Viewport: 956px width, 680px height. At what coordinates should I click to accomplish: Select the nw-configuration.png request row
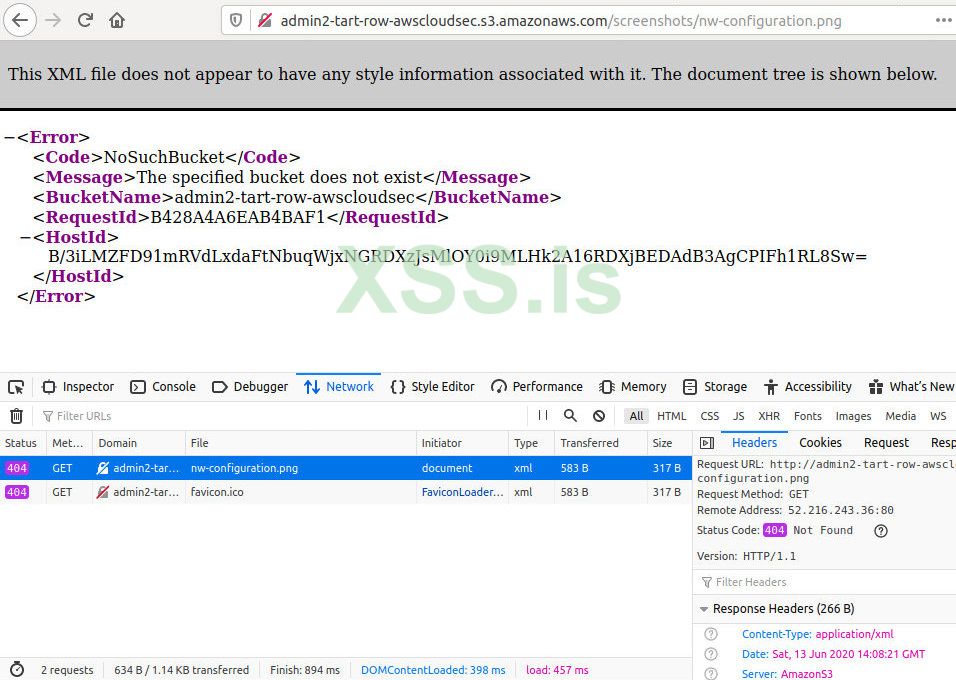pyautogui.click(x=346, y=468)
